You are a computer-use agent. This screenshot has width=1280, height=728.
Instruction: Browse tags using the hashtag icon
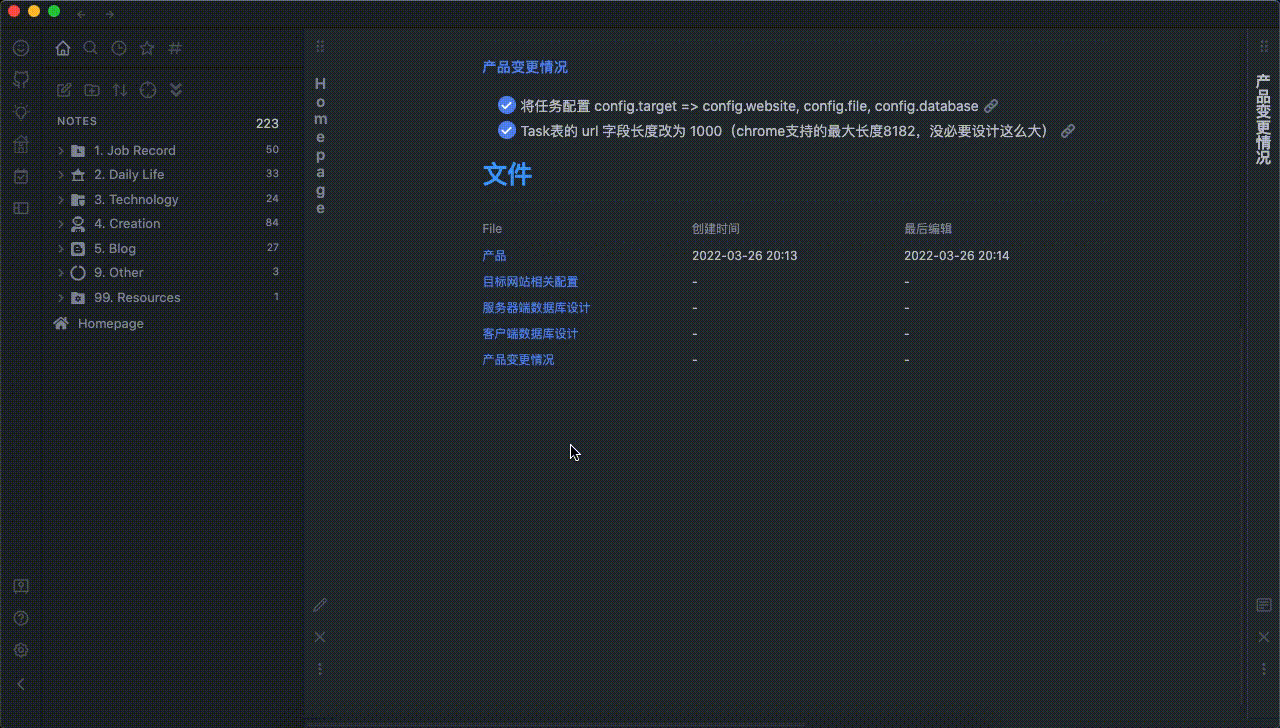tap(174, 47)
